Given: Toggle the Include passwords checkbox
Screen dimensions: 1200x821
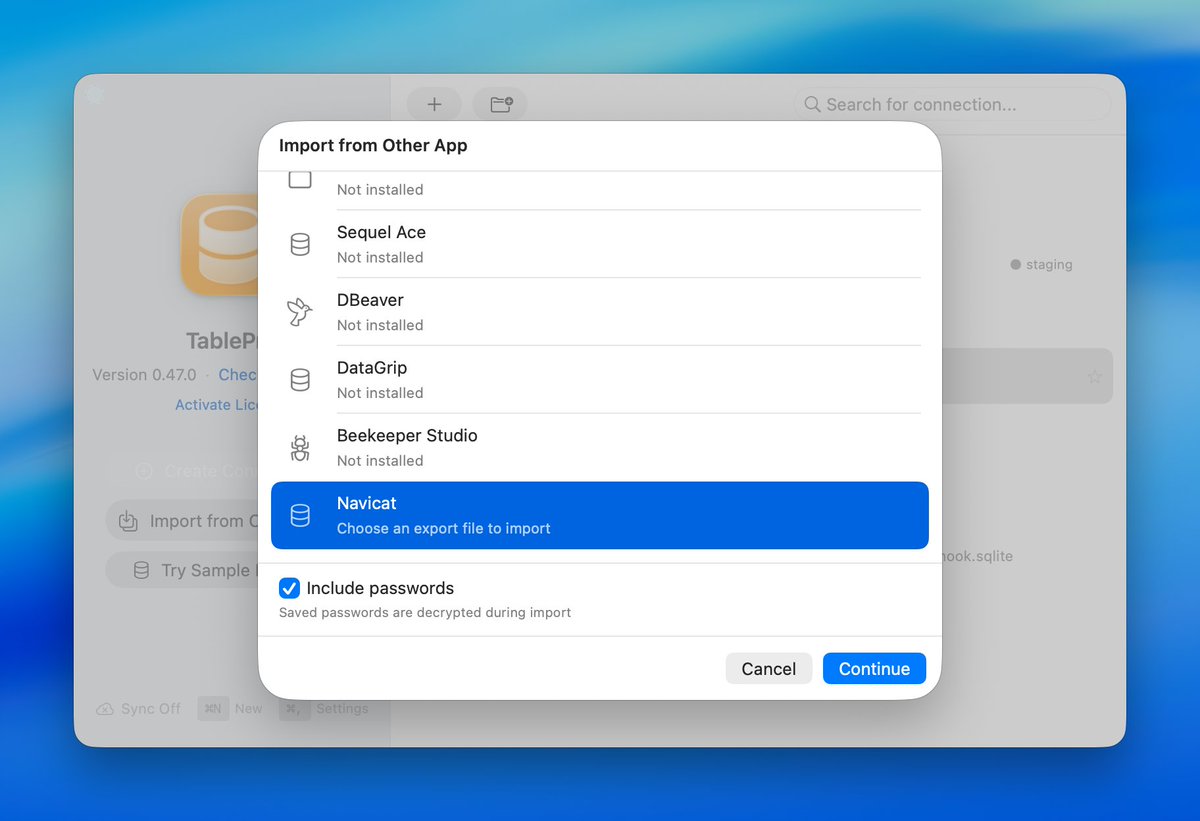Looking at the screenshot, I should click(289, 588).
